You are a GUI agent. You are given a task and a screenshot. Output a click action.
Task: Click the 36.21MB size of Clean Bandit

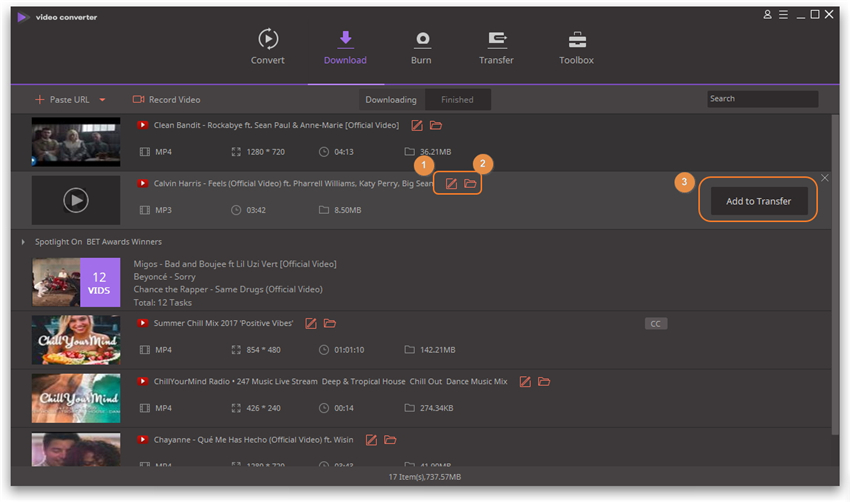click(435, 152)
